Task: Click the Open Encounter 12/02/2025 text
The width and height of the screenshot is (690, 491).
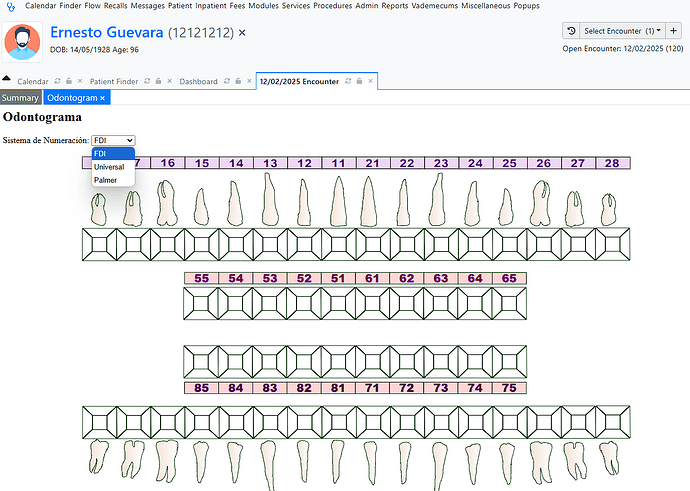Action: point(623,48)
